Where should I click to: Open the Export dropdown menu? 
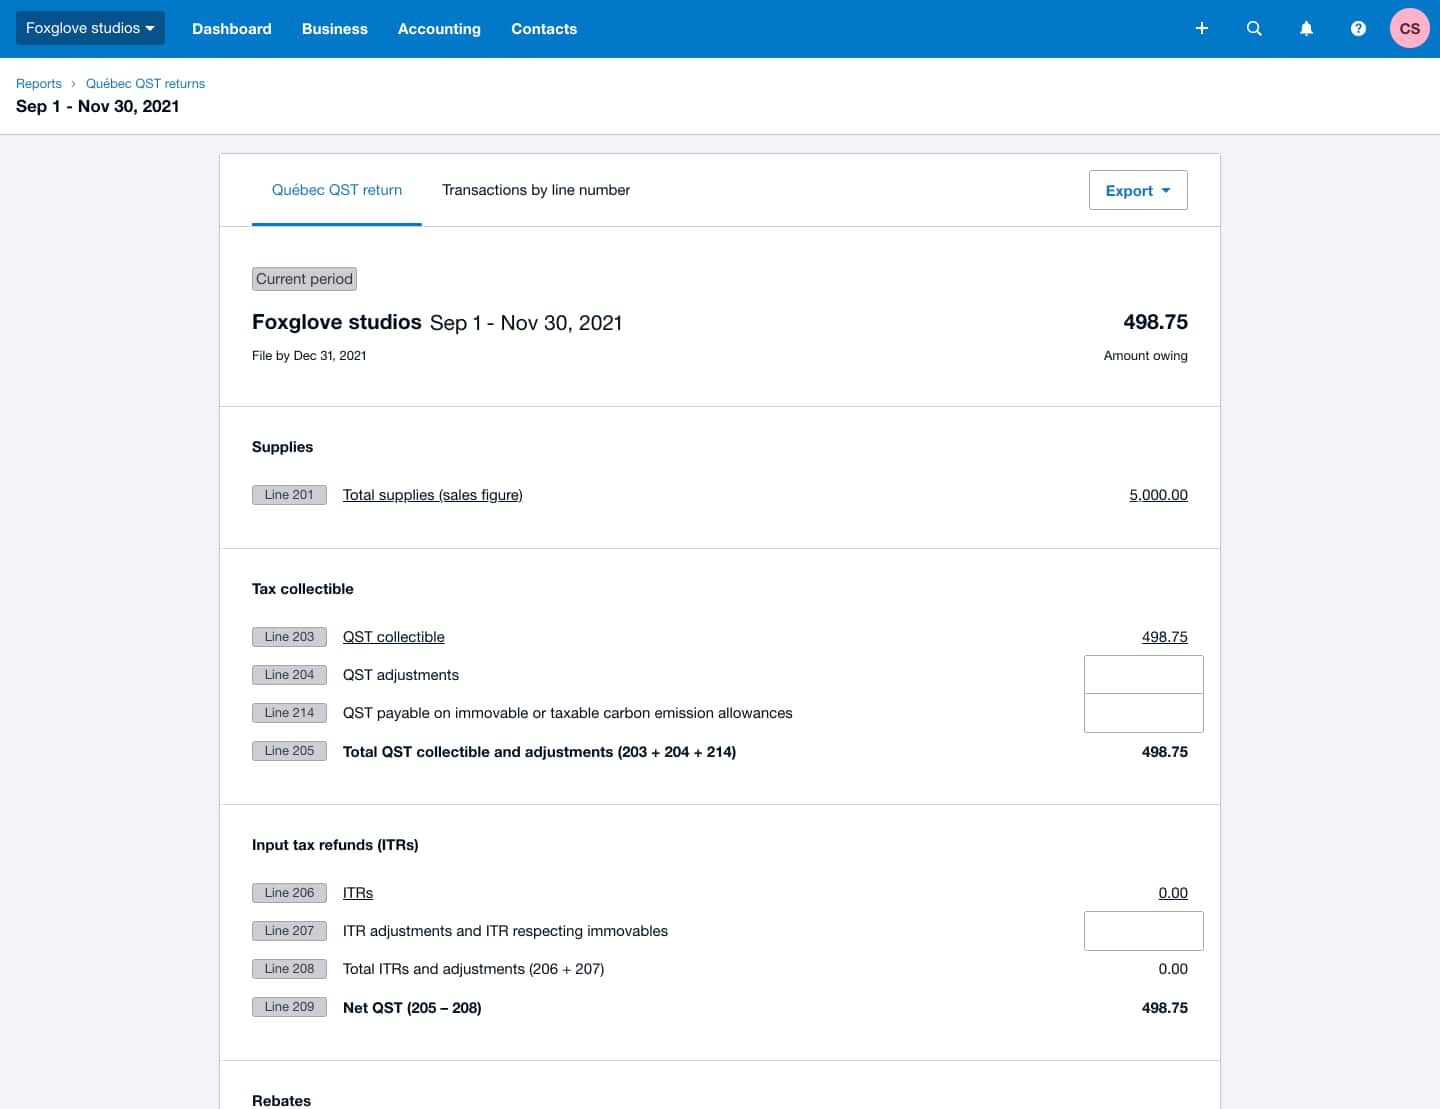[1137, 191]
